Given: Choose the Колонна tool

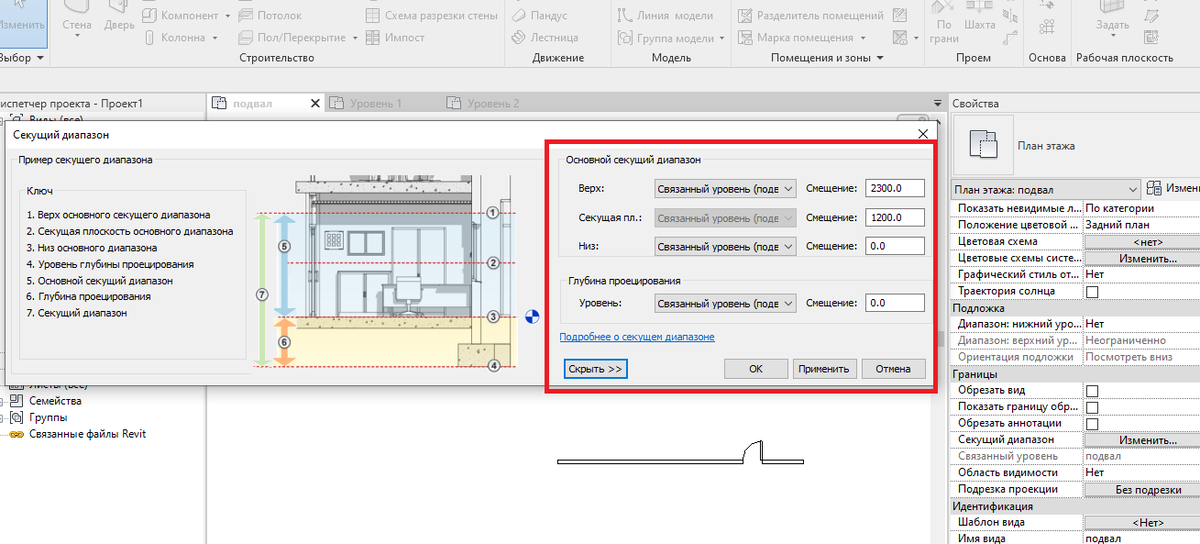Looking at the screenshot, I should 178,38.
